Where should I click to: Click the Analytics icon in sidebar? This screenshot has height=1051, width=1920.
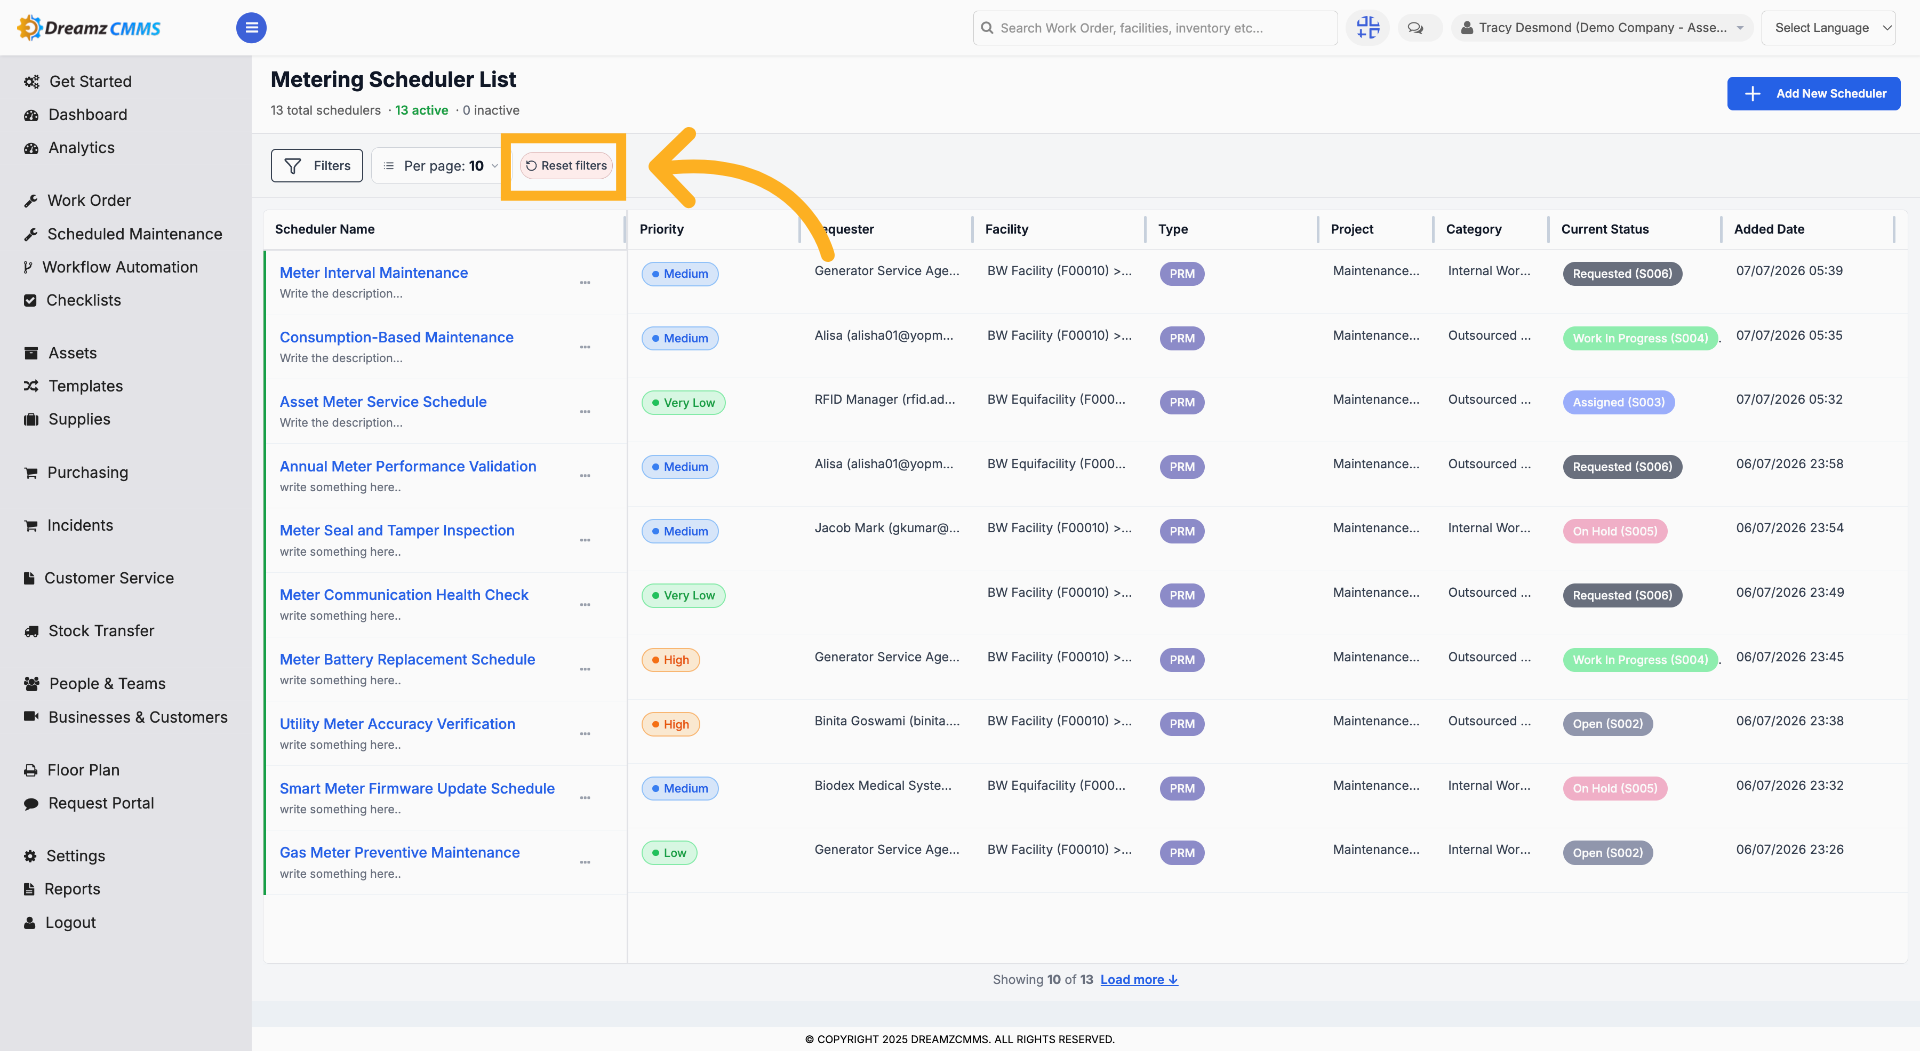pos(31,148)
